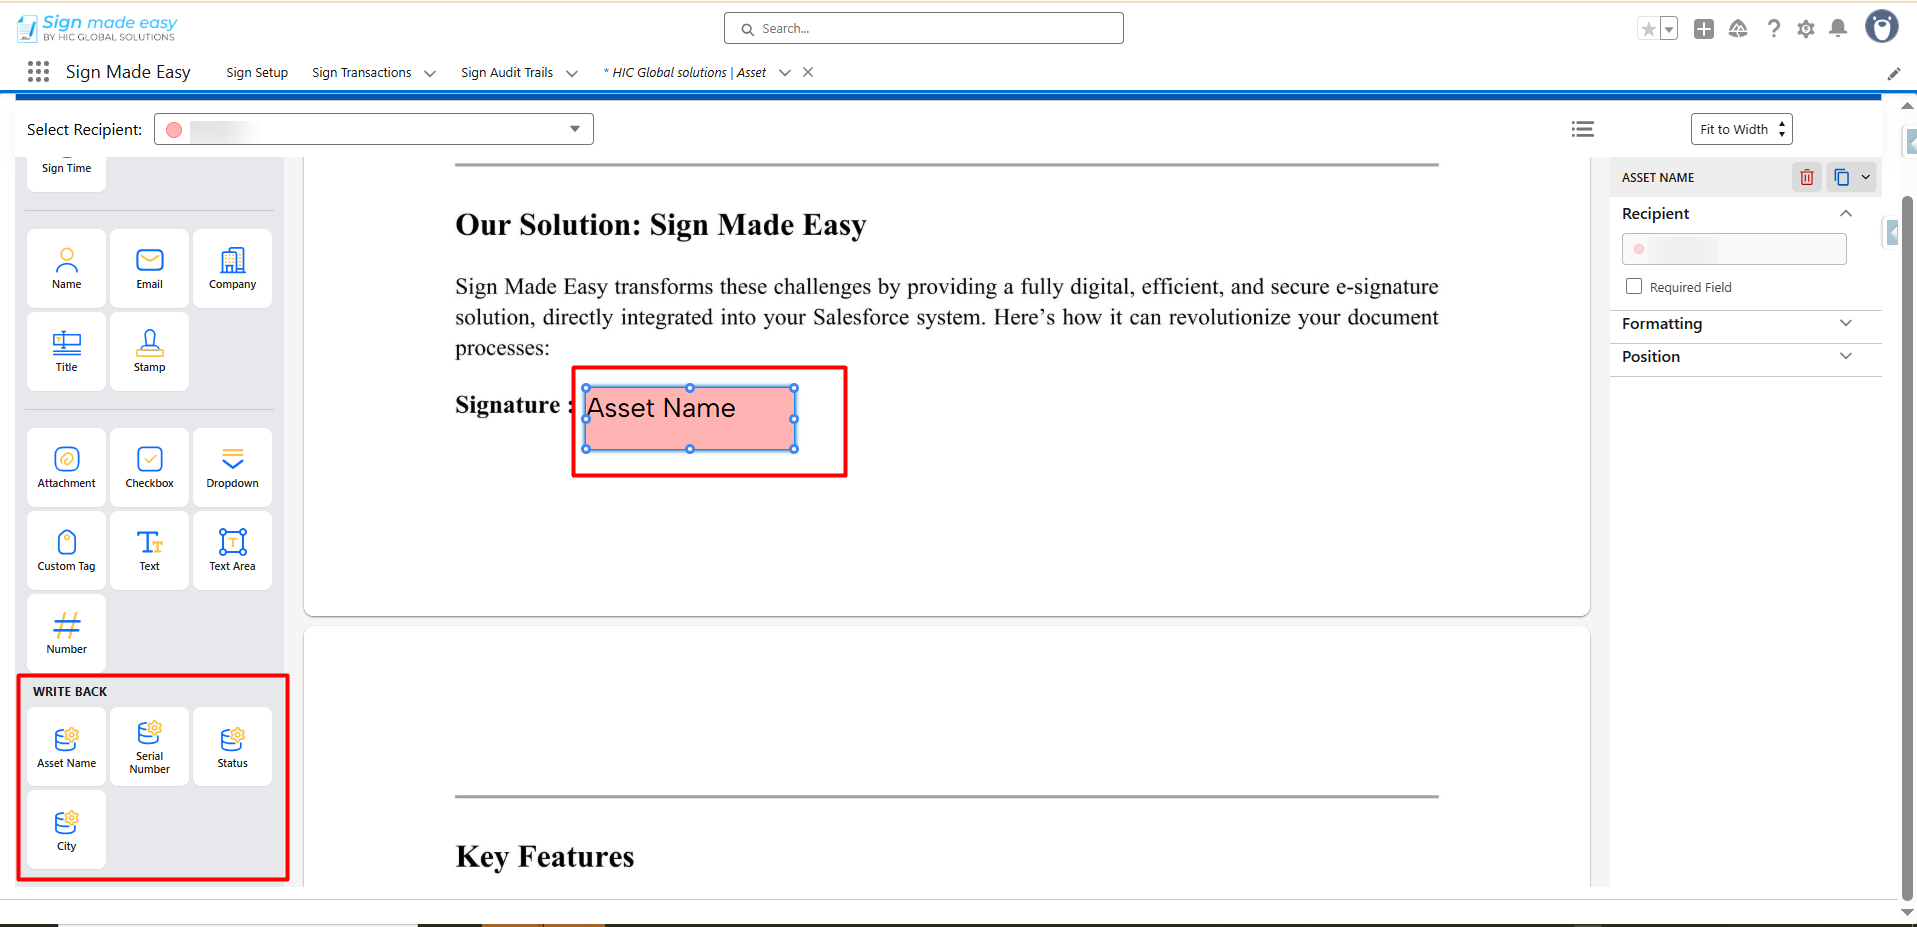Enable the Required Field checkbox

tap(1634, 287)
